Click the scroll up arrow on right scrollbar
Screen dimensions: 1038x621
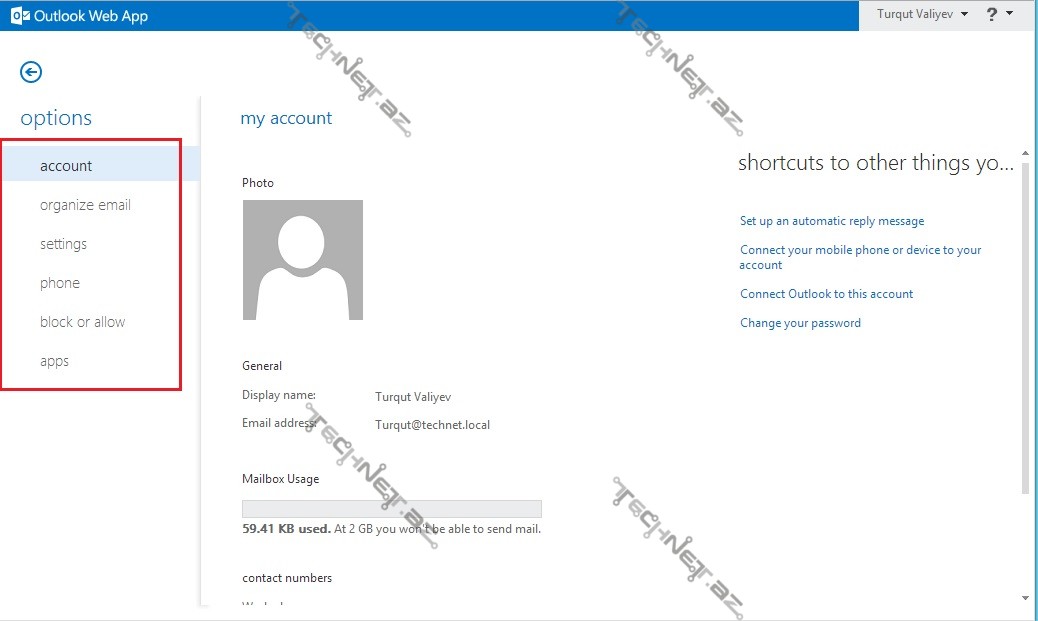(x=1025, y=150)
